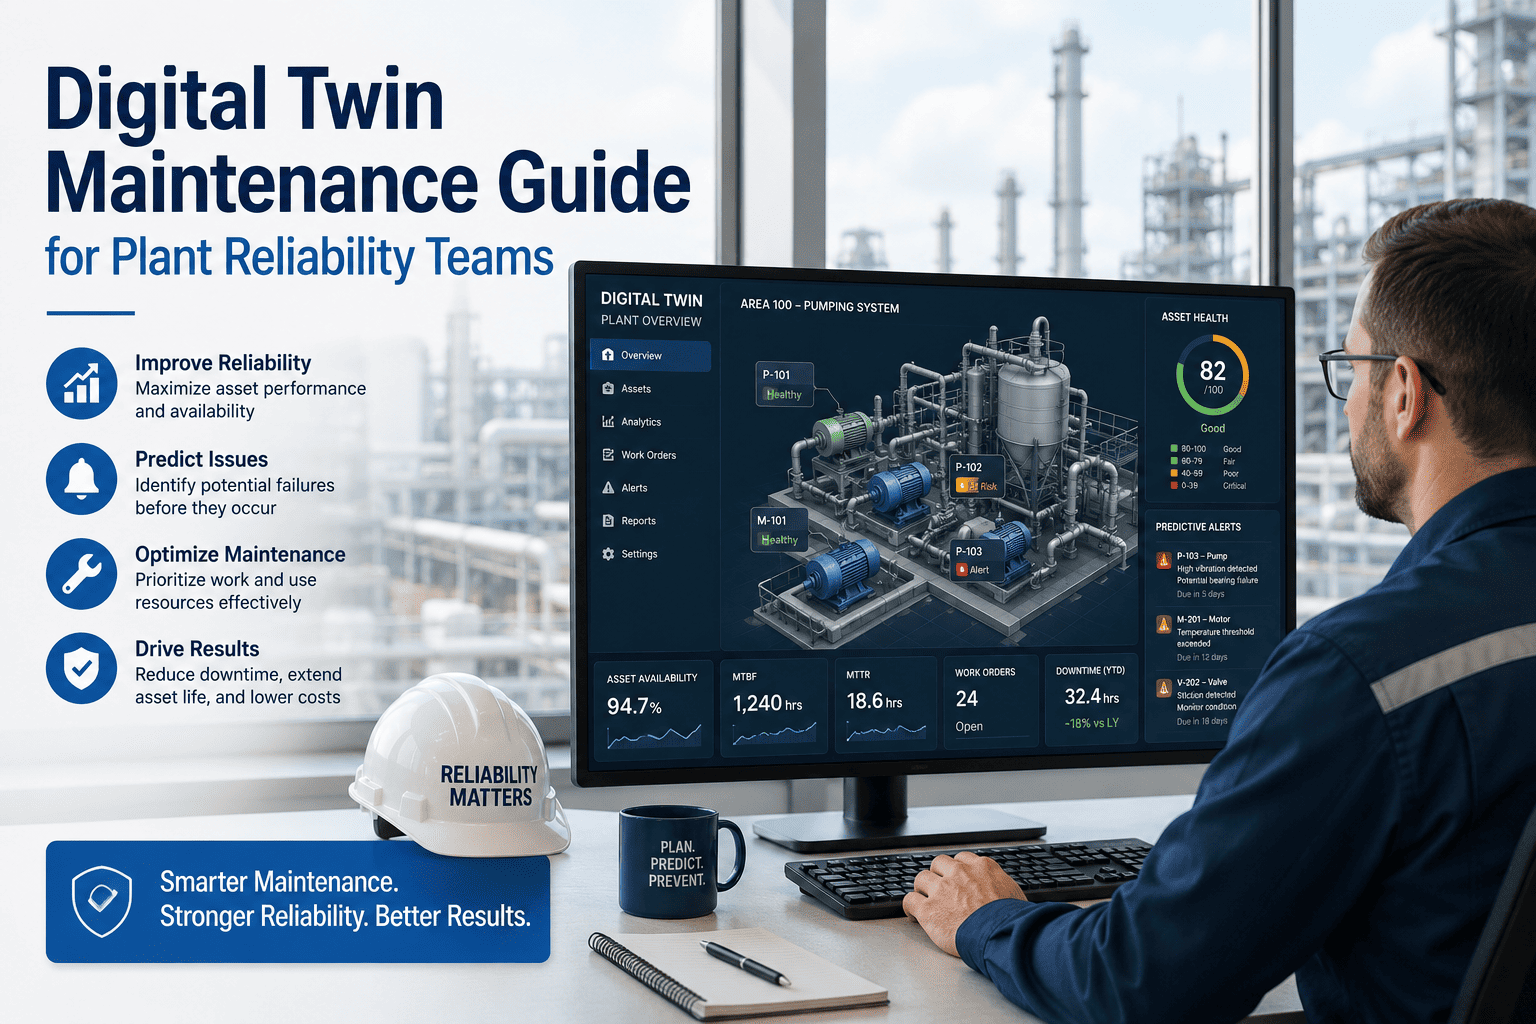Click the orange 40-59 Poor legend swatch
The image size is (1536, 1024).
coord(1174,473)
